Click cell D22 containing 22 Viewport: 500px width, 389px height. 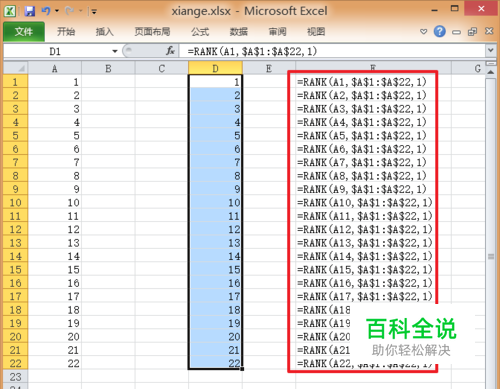[x=215, y=363]
